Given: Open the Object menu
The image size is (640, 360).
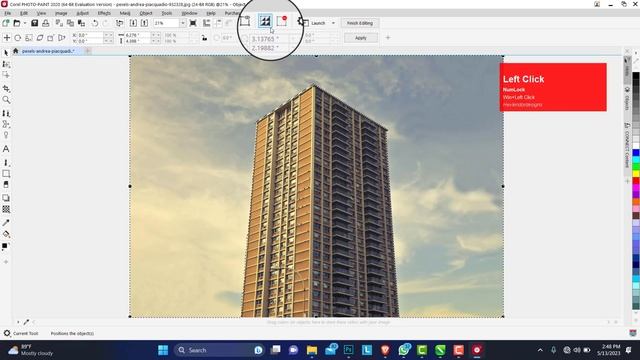Looking at the screenshot, I should pos(146,13).
